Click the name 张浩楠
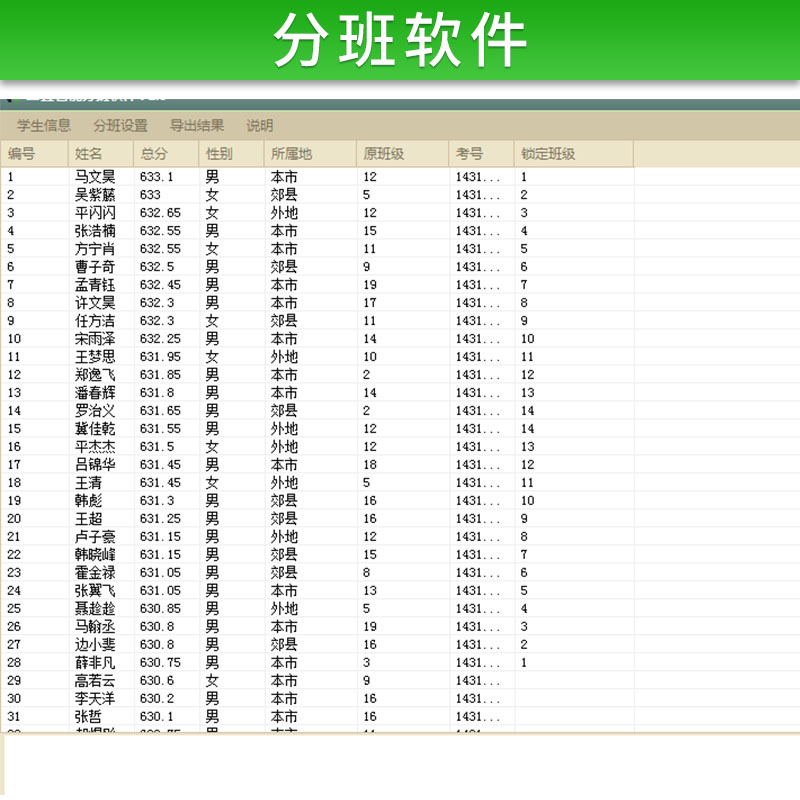 [95, 231]
